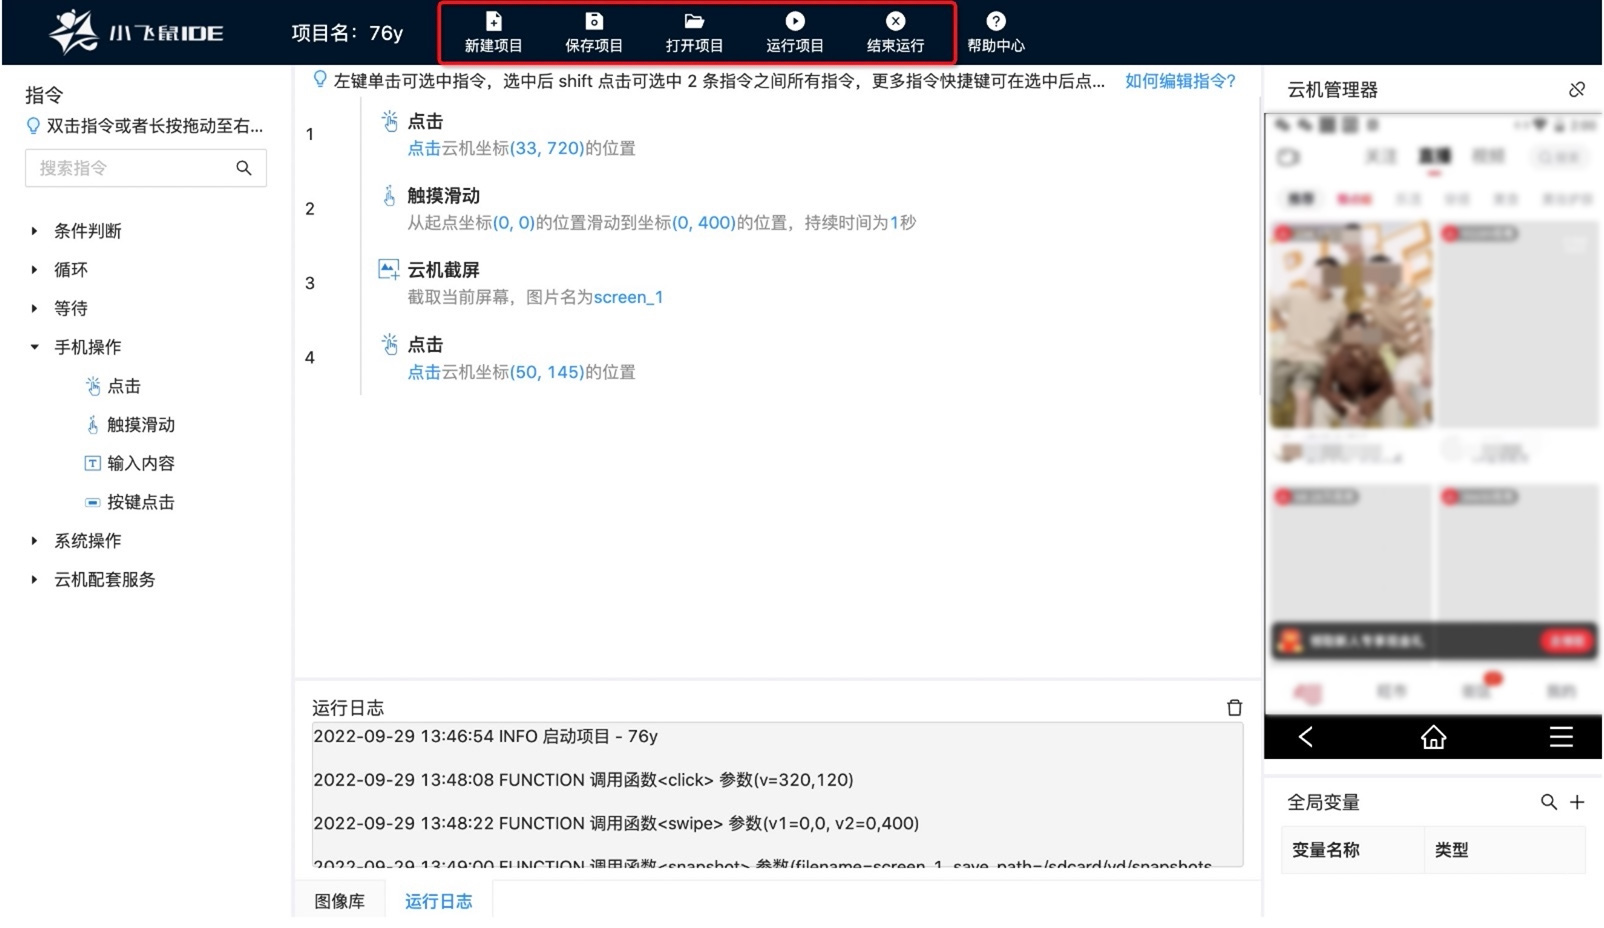The width and height of the screenshot is (1604, 928).
Task: Open the 帮助中心 help icon
Action: click(996, 31)
